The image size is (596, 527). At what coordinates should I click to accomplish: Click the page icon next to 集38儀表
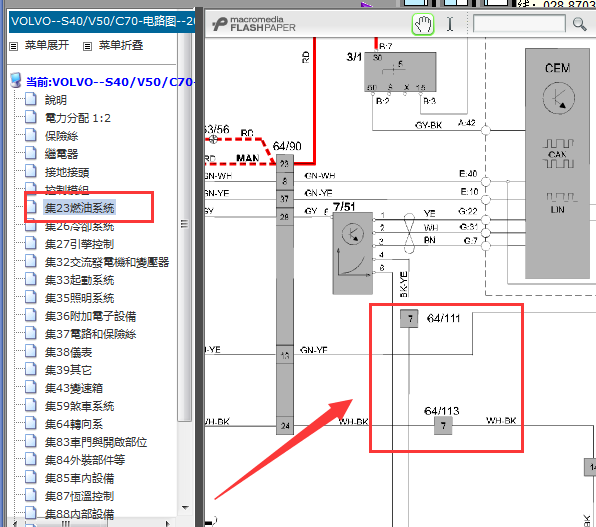(31, 351)
